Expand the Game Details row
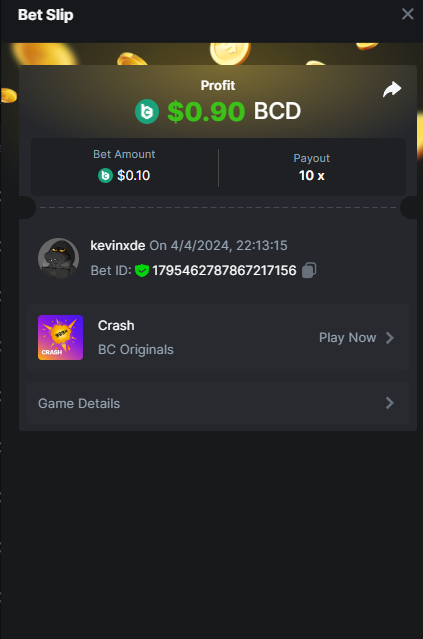The height and width of the screenshot is (639, 423). [218, 403]
